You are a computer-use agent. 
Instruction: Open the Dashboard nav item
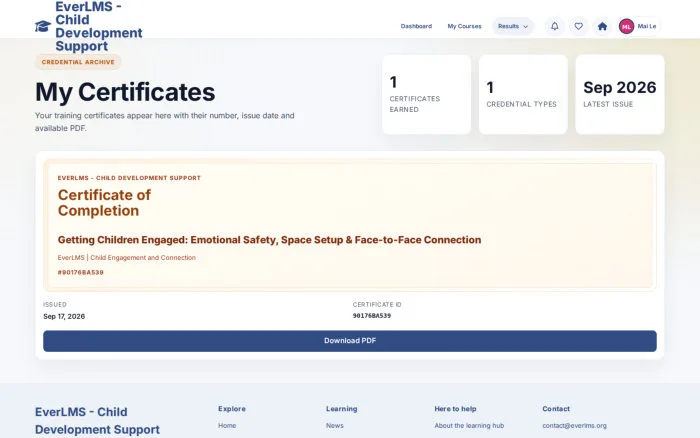point(416,26)
